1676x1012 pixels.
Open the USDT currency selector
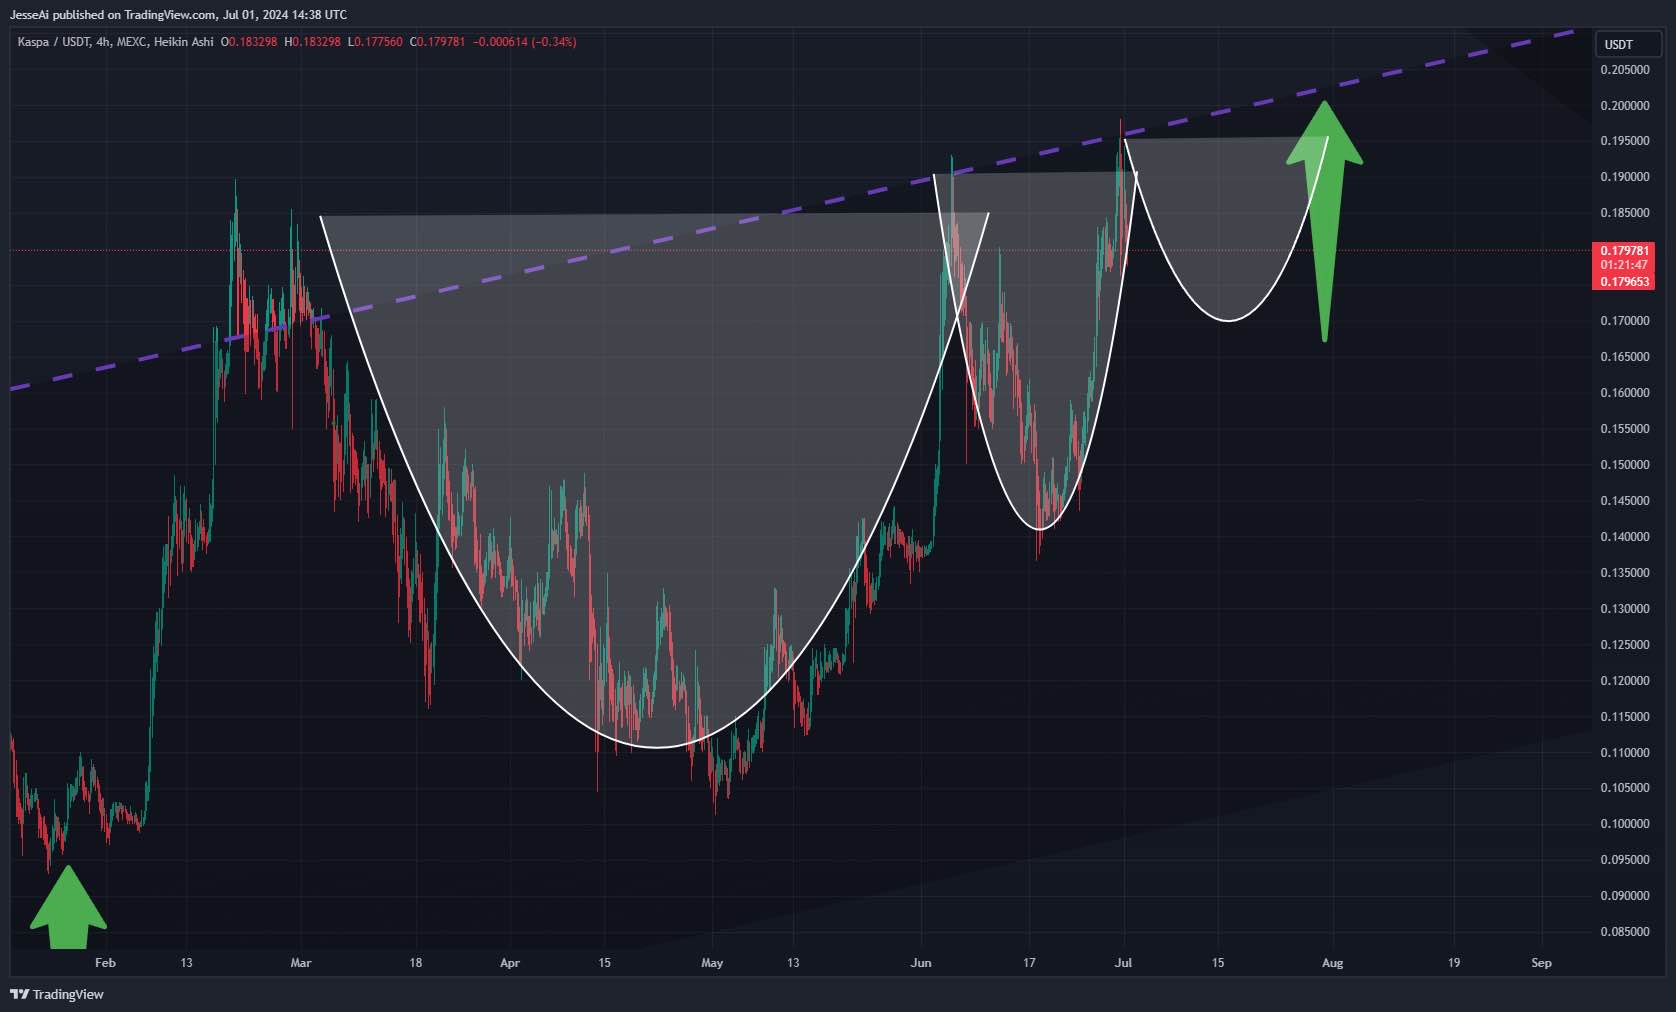coord(1625,44)
